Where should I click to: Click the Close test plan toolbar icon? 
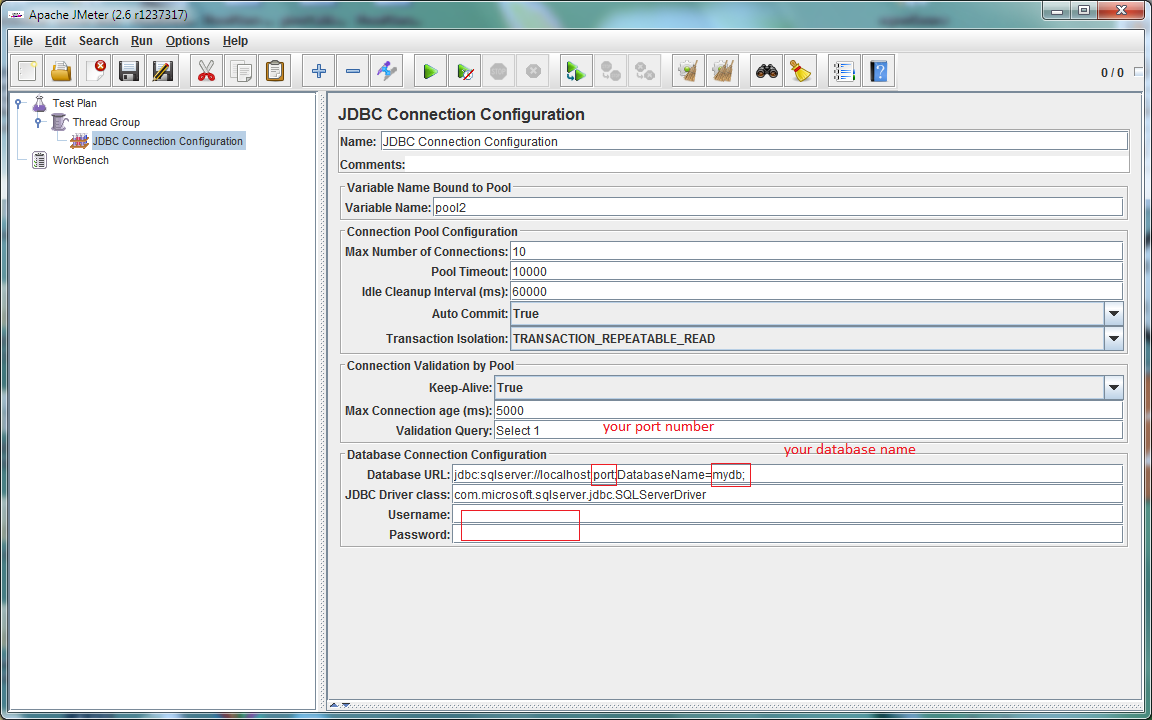click(x=95, y=71)
